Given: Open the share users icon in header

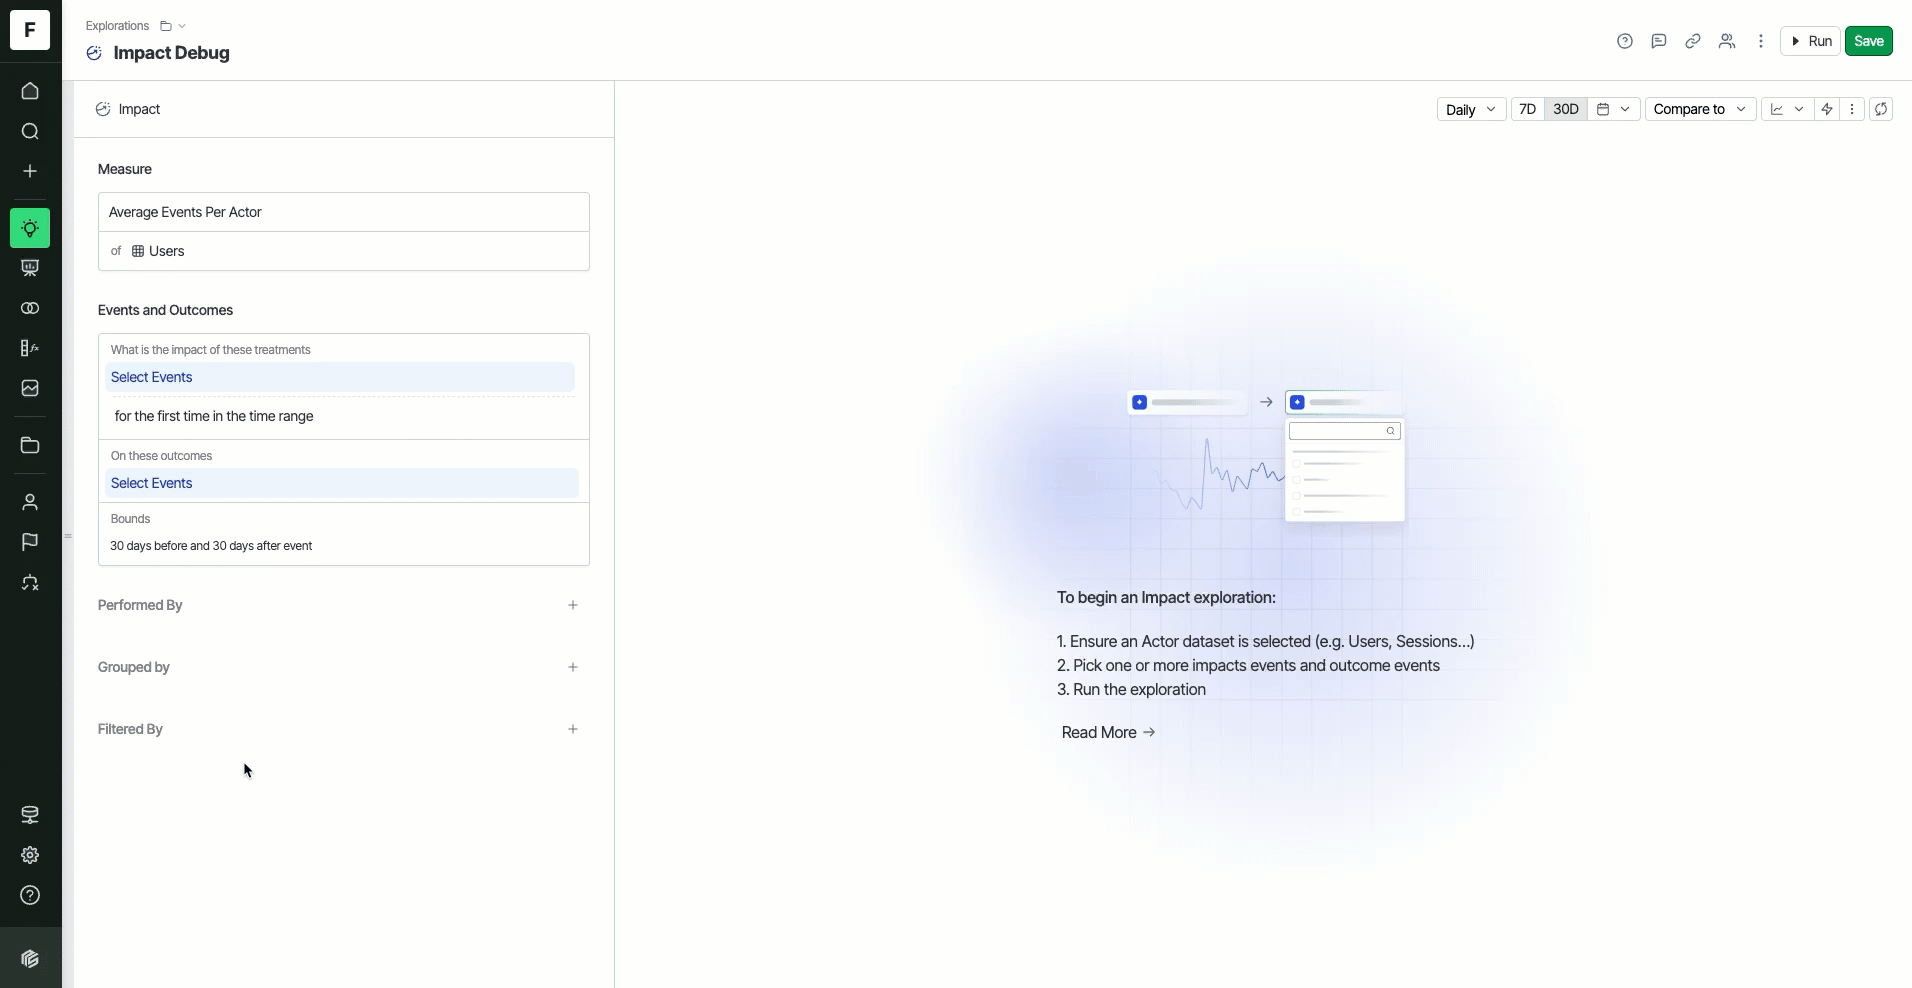Looking at the screenshot, I should coord(1727,41).
